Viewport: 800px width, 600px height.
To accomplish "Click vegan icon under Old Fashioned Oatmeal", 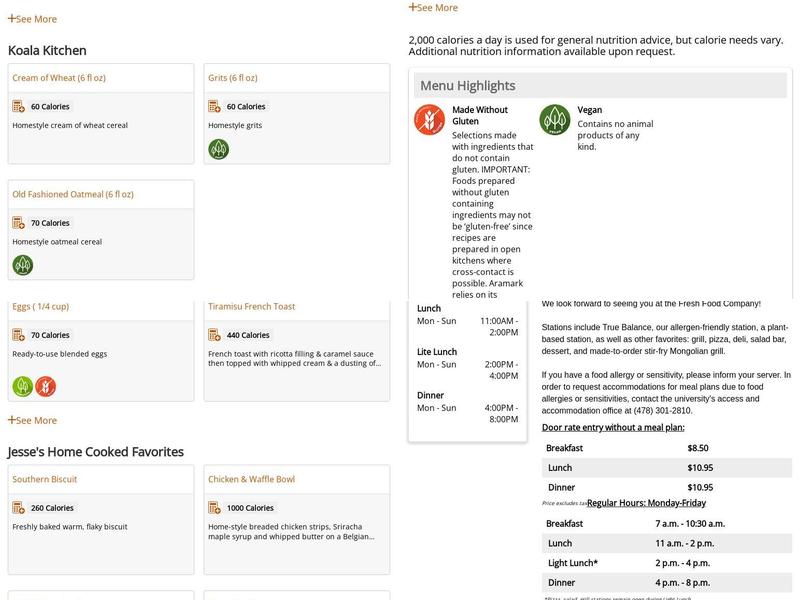I will 22,265.
